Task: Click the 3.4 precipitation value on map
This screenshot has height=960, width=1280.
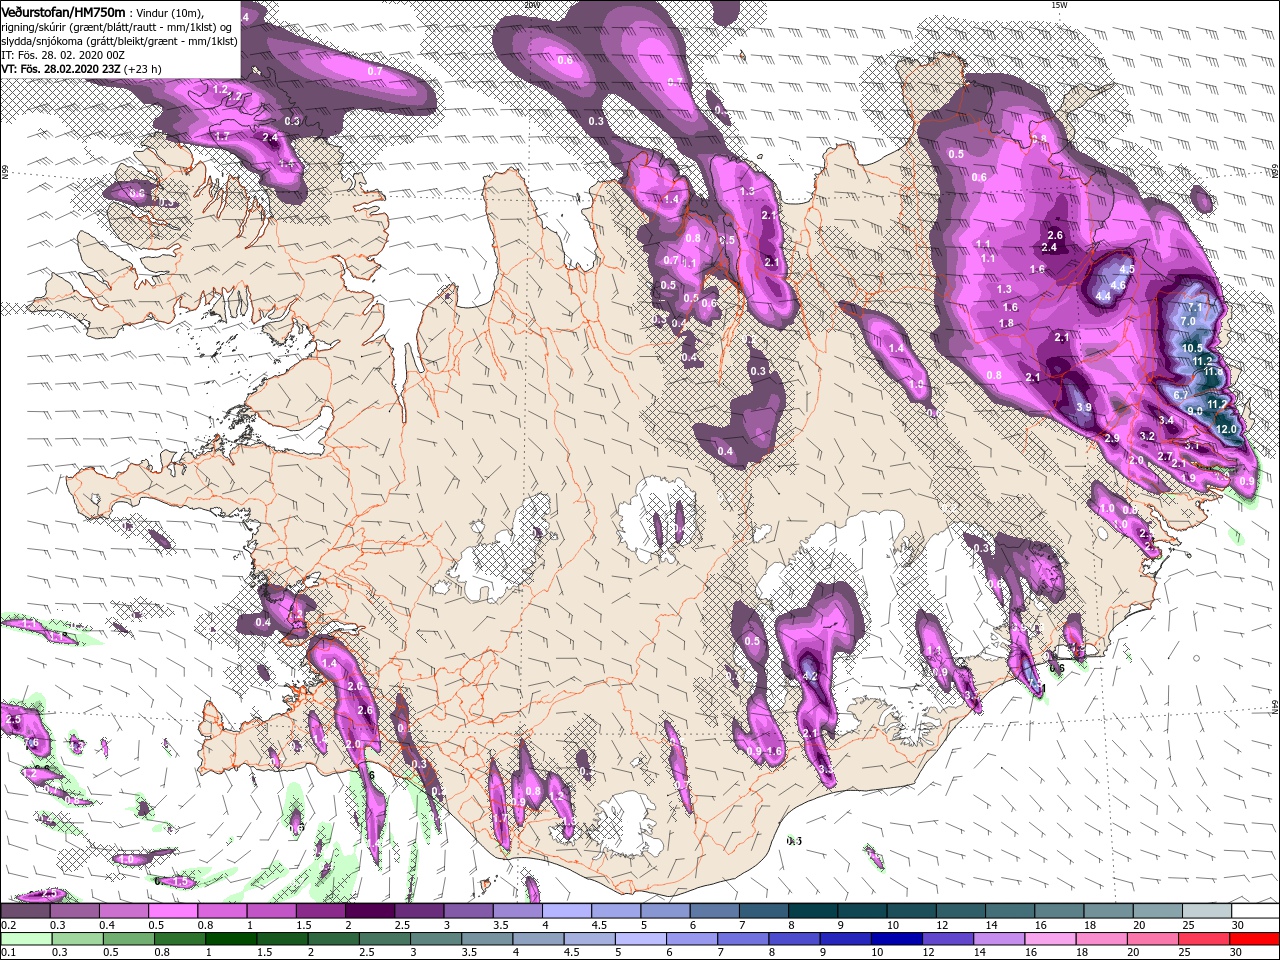Action: [1166, 421]
